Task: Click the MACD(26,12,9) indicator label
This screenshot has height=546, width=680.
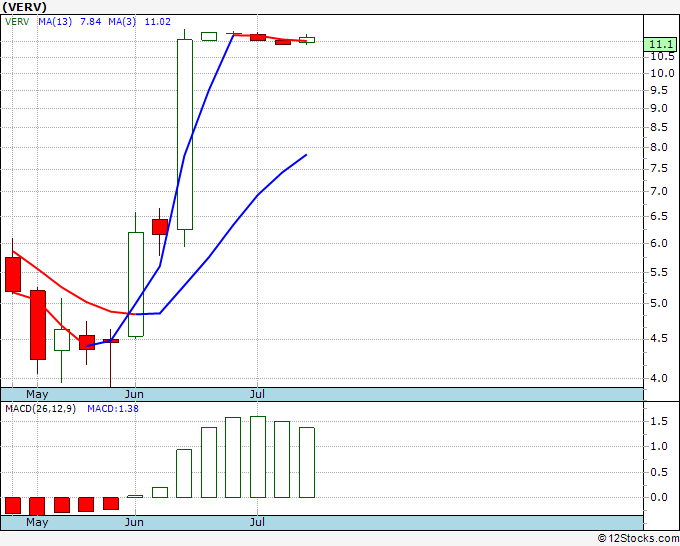Action: pos(40,409)
